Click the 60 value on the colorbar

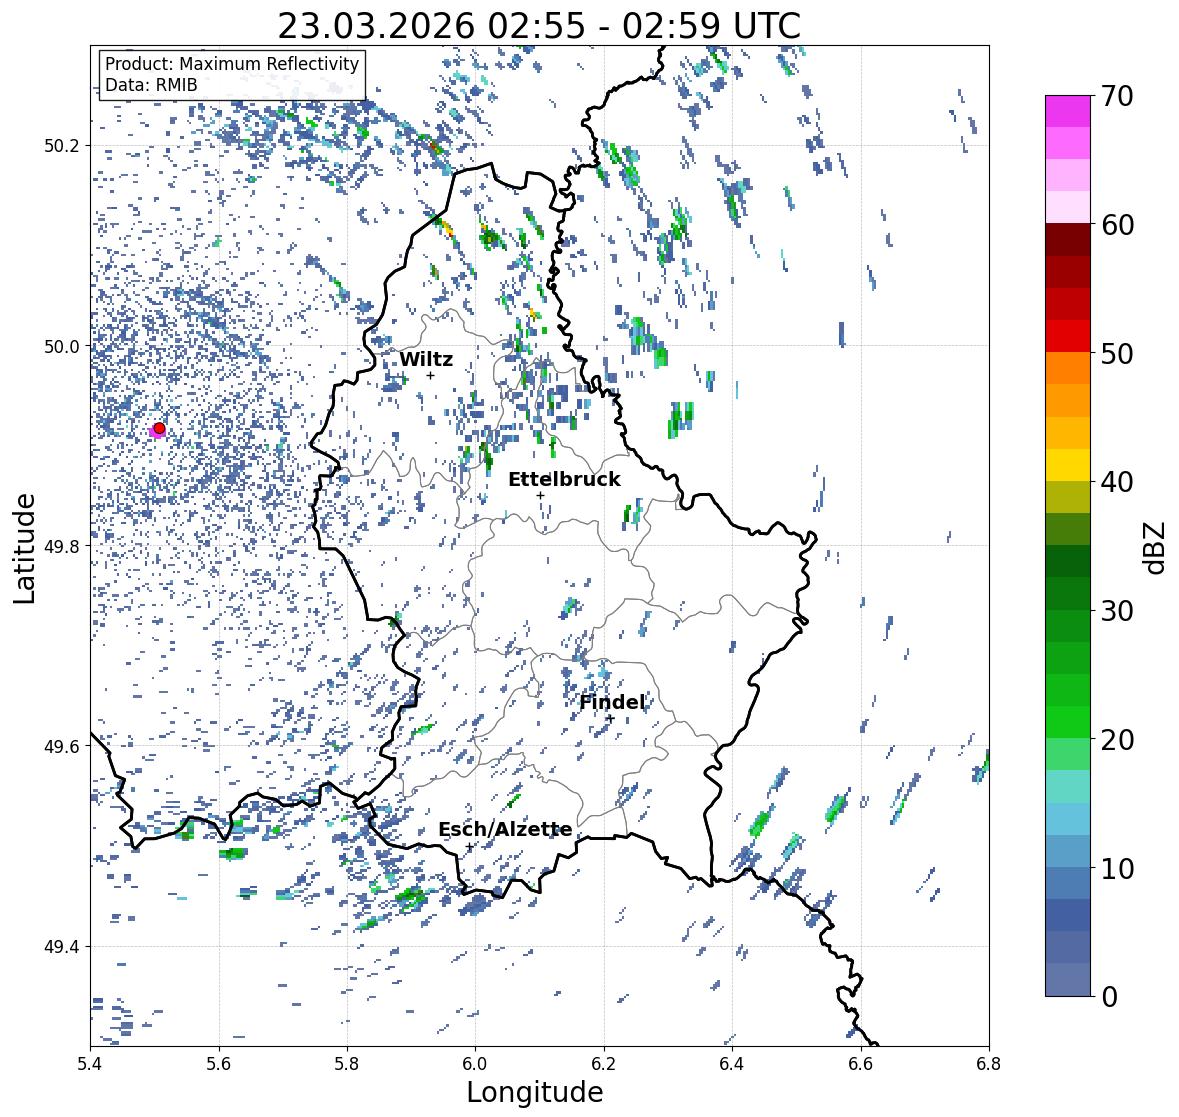1117,225
